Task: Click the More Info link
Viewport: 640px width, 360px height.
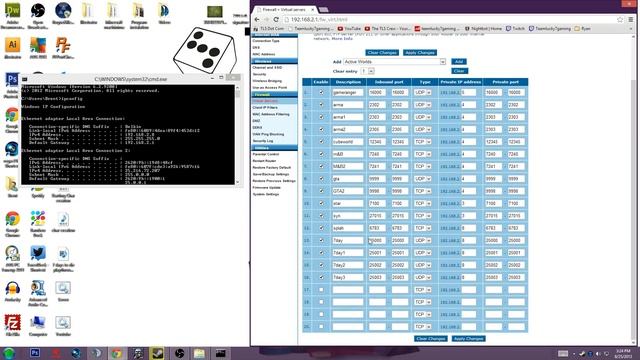Action: pos(342,38)
